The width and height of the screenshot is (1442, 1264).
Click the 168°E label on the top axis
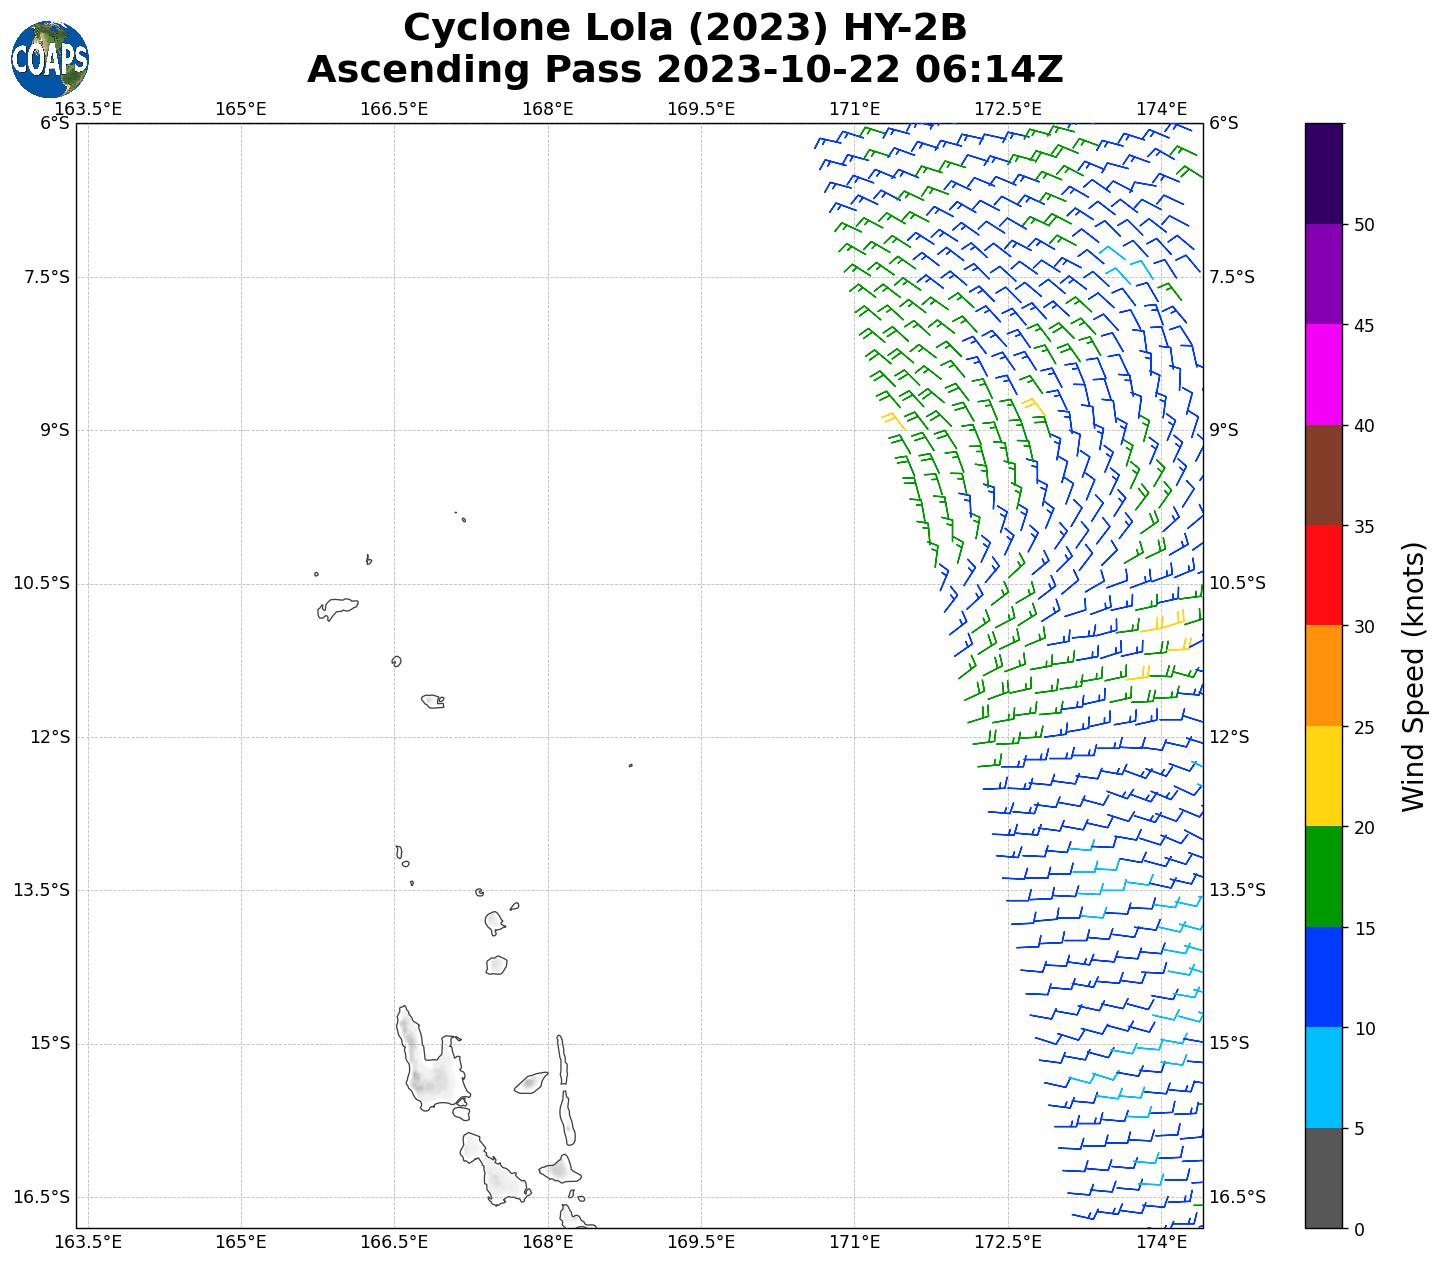click(548, 109)
